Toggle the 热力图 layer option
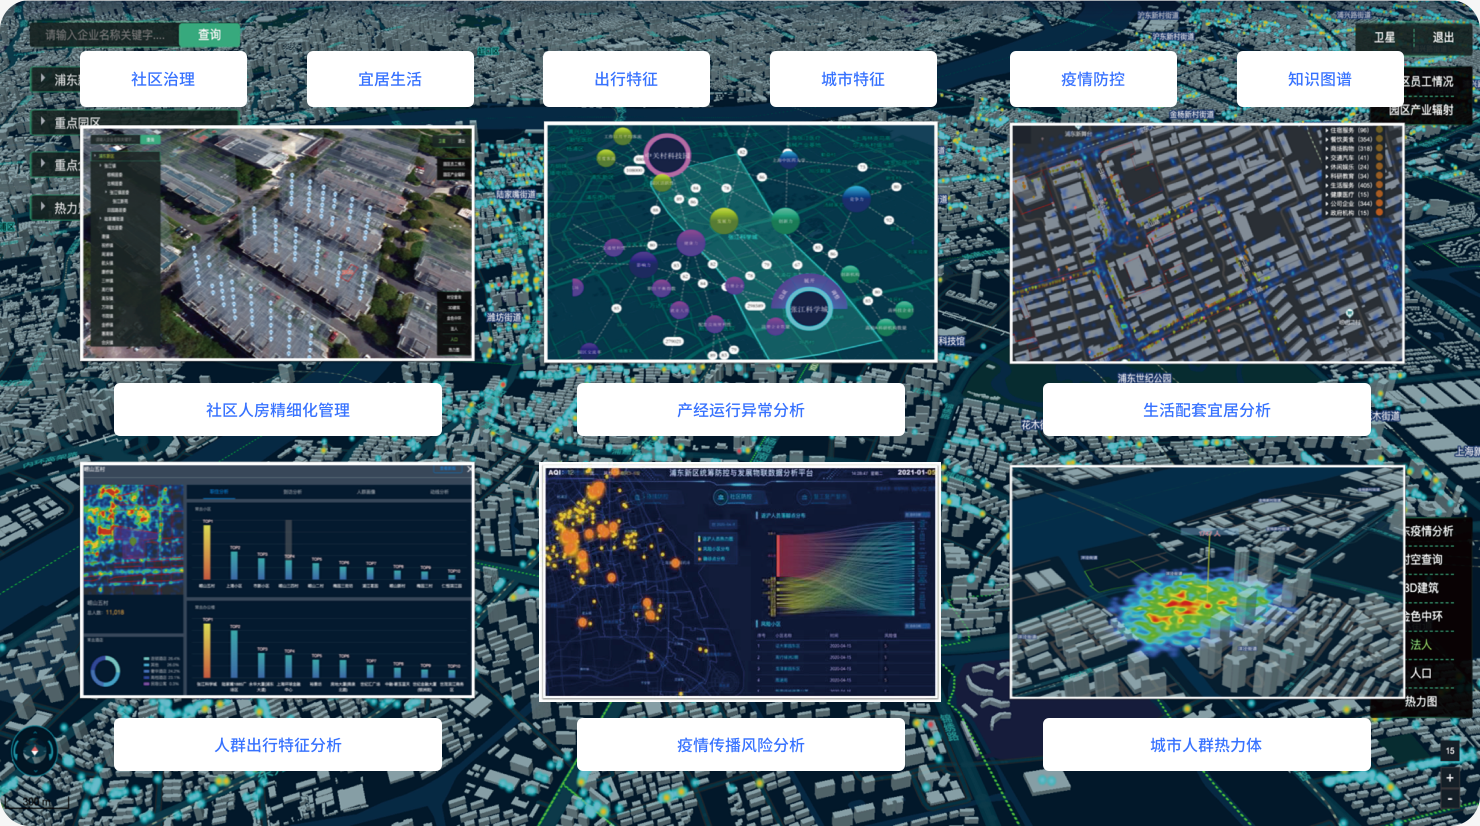The width and height of the screenshot is (1480, 826). tap(1421, 702)
